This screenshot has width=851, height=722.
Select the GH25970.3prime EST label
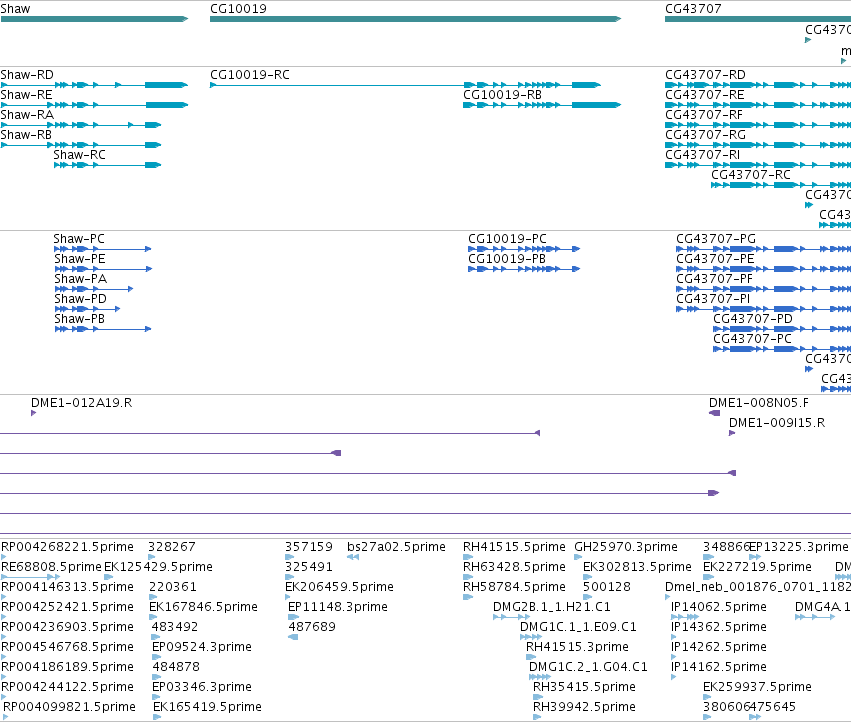(626, 547)
